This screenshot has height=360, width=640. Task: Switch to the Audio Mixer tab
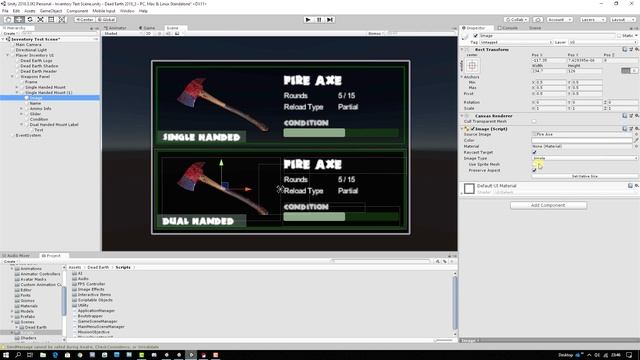(16, 256)
